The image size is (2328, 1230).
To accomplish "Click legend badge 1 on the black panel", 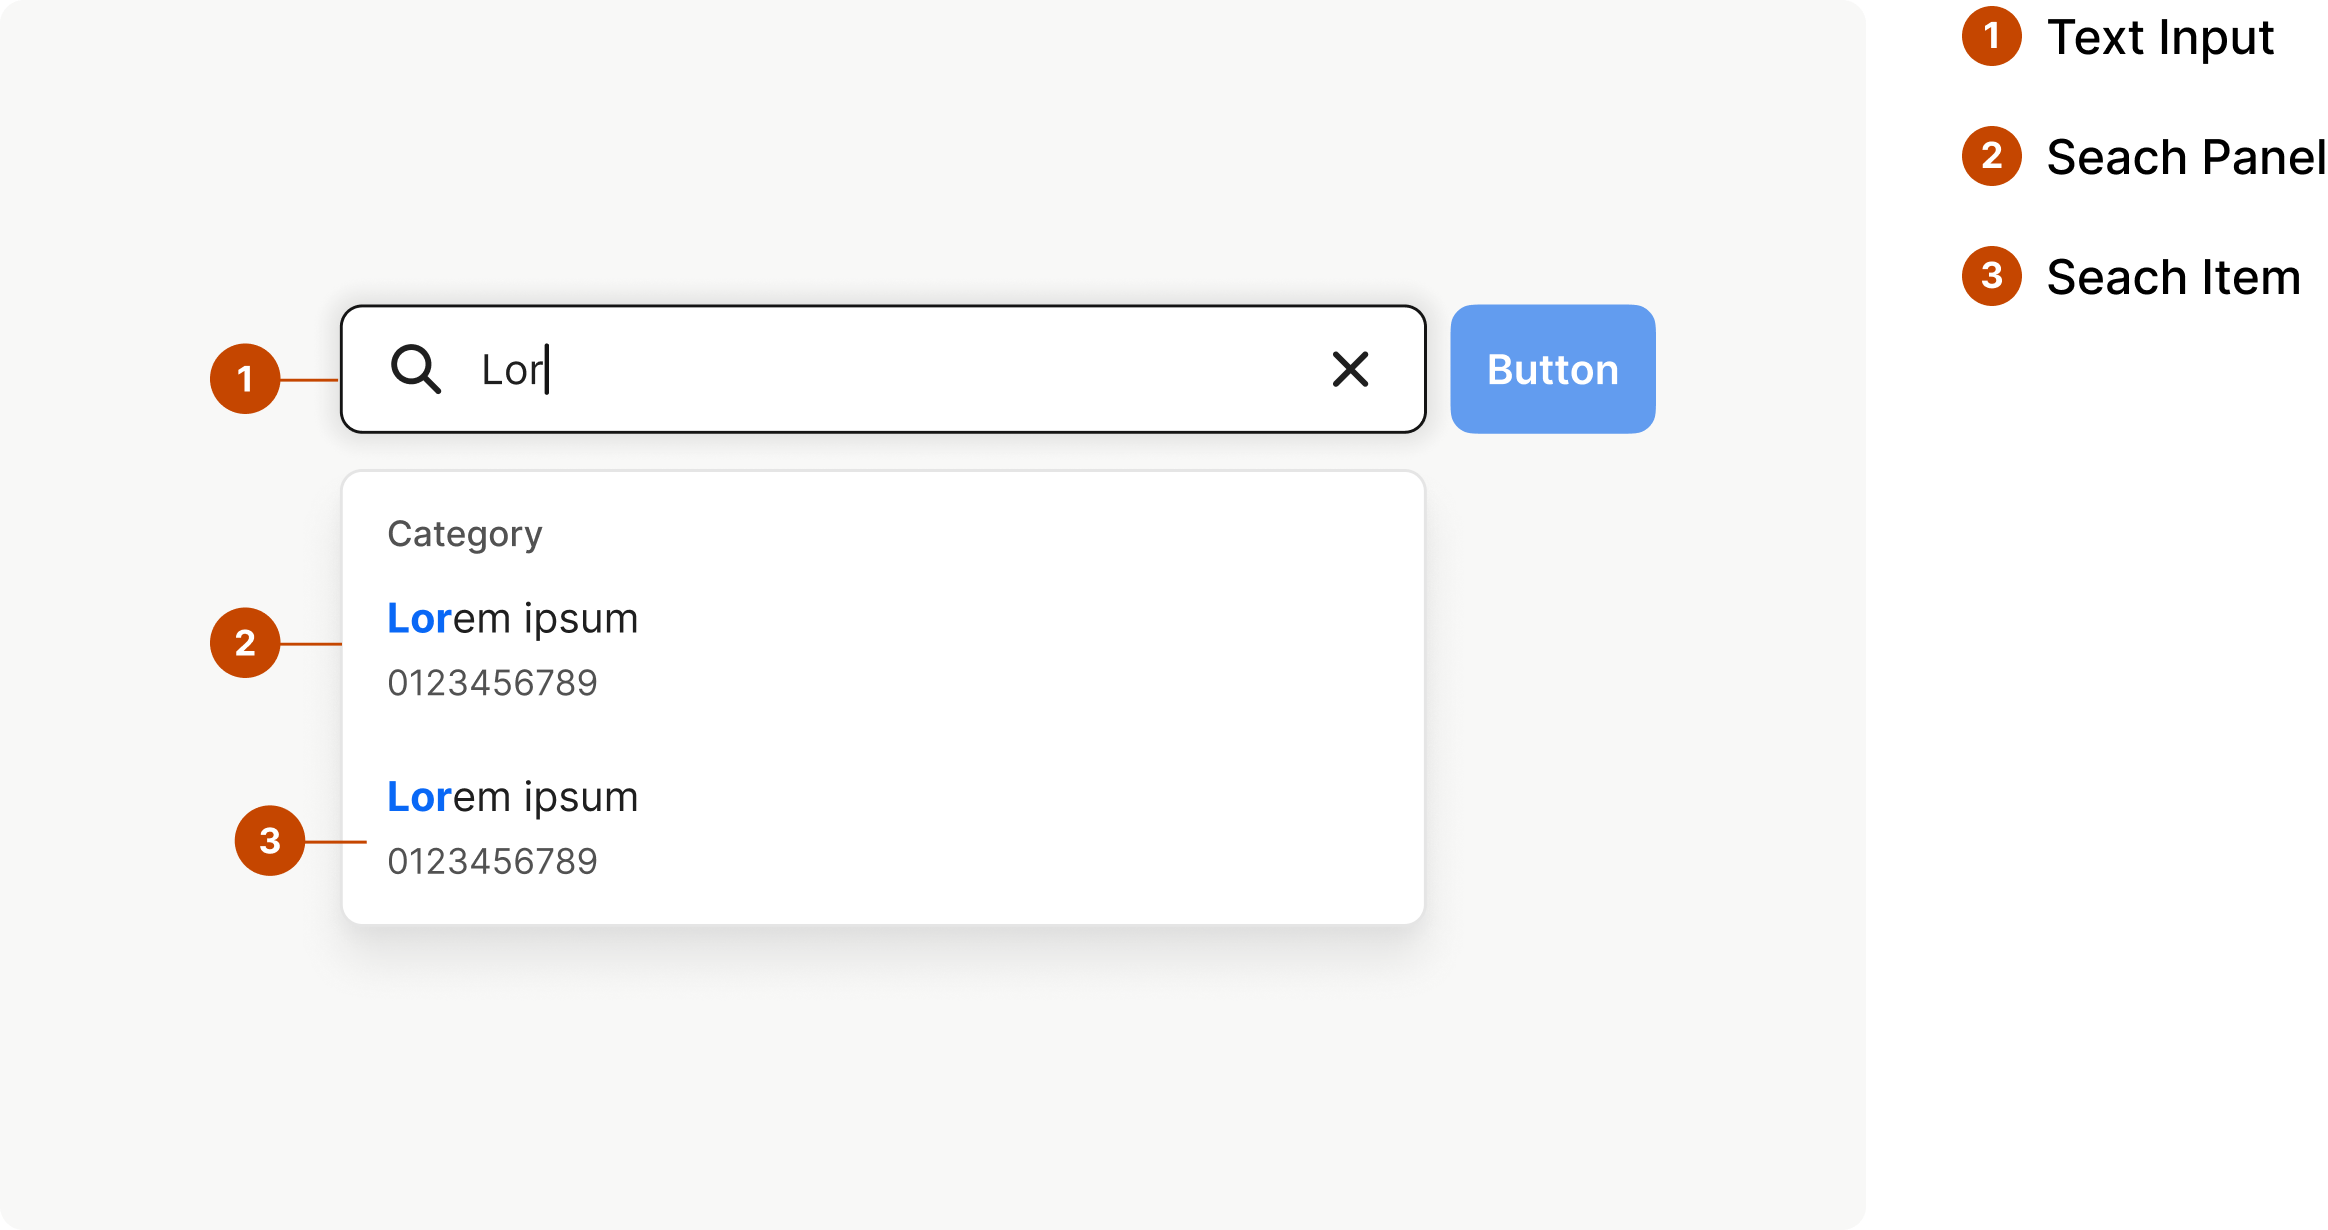I will (x=1991, y=36).
